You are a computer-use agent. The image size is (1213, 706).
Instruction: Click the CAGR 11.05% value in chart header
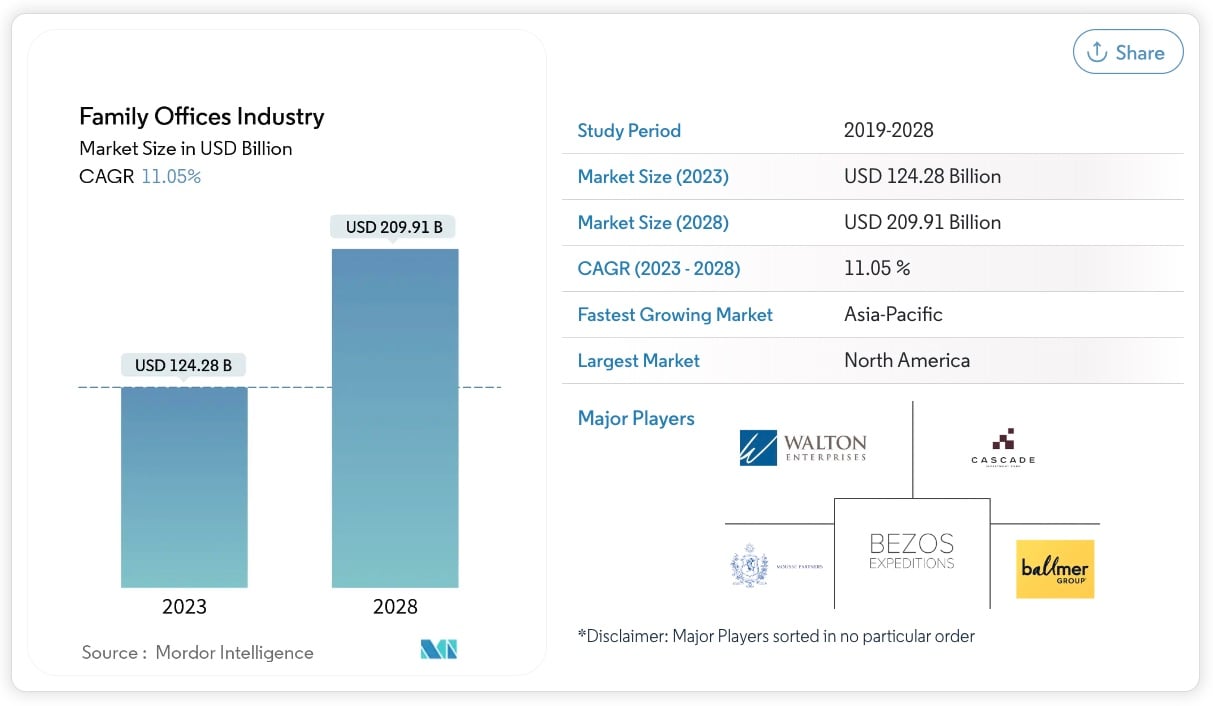tap(171, 177)
